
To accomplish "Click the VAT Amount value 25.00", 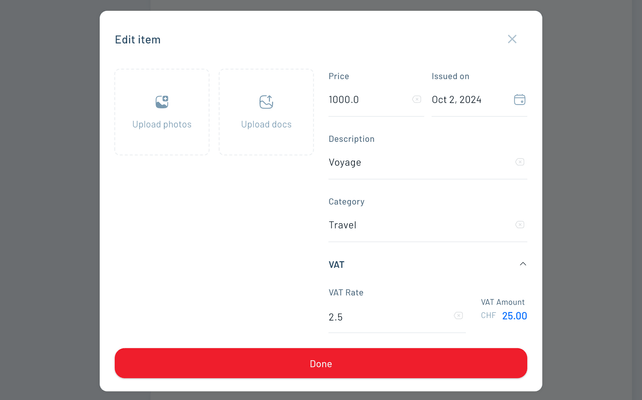I will pos(514,316).
